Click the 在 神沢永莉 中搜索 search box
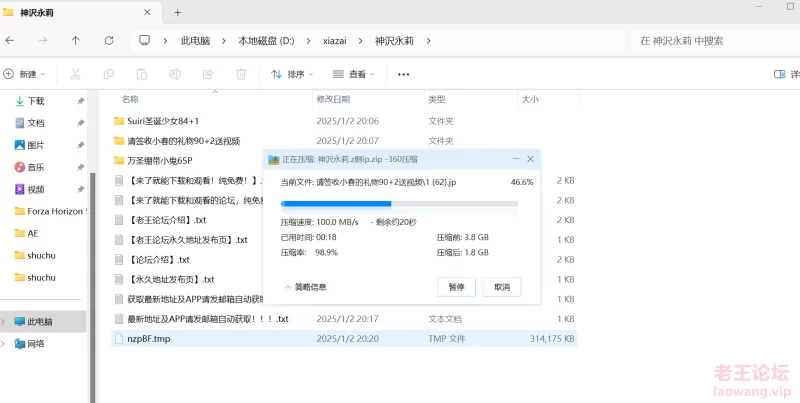The image size is (800, 403). coord(700,41)
